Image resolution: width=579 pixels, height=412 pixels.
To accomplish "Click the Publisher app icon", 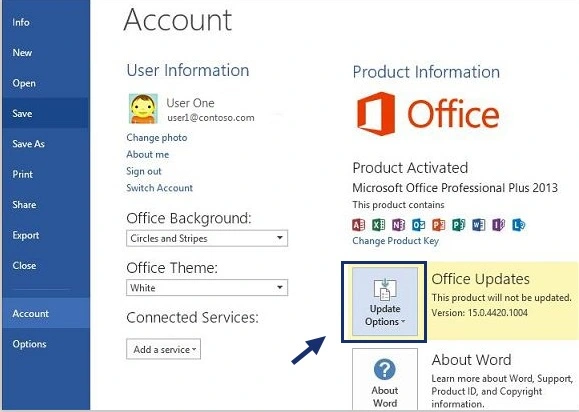I will pyautogui.click(x=458, y=224).
